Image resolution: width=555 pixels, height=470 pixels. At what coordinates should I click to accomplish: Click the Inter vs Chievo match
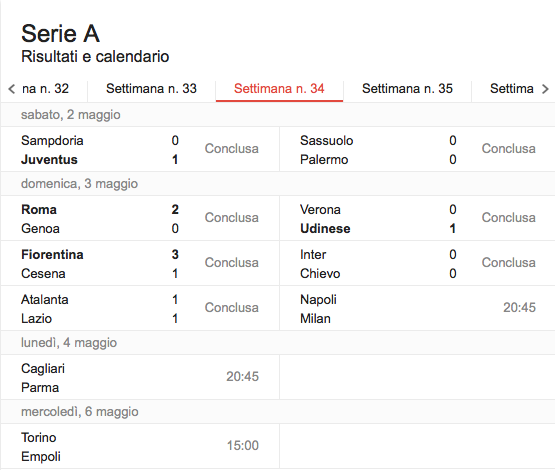click(417, 263)
